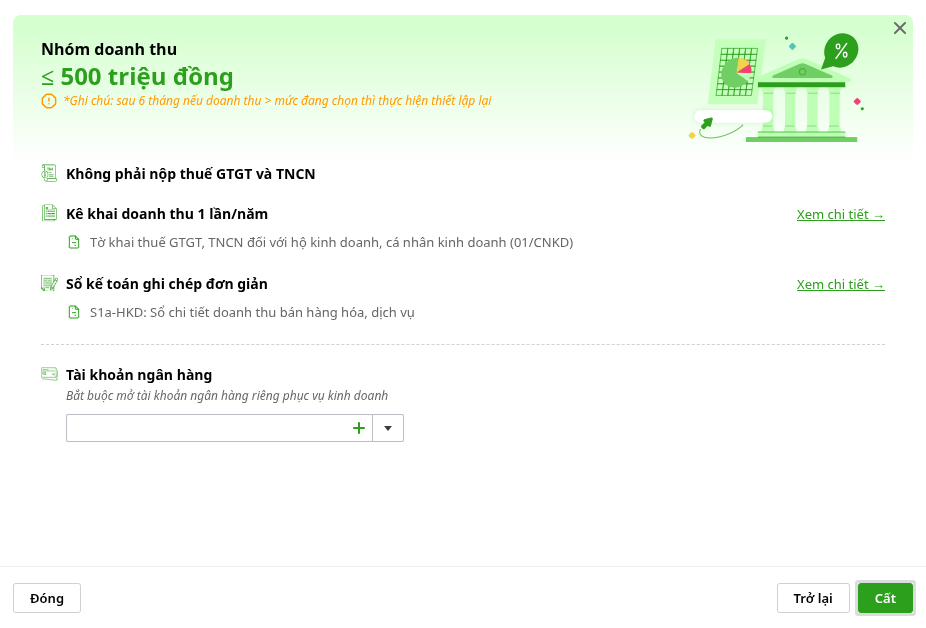Screen dimensions: 926x628
Task: View details for Sổ kế toán
Action: point(840,285)
